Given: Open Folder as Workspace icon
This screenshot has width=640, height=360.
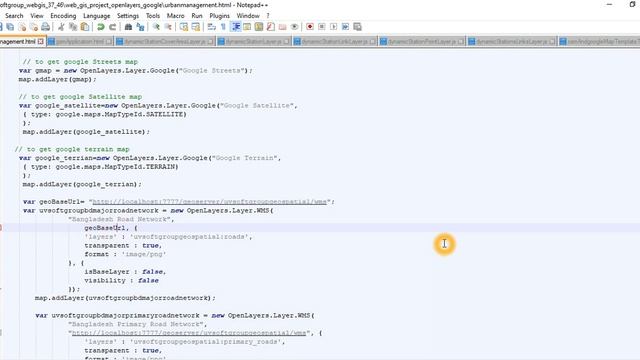Looking at the screenshot, I should [x=282, y=27].
